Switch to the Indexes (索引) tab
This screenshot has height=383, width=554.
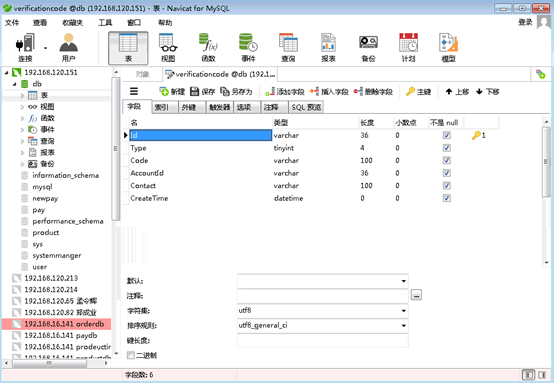pos(165,107)
